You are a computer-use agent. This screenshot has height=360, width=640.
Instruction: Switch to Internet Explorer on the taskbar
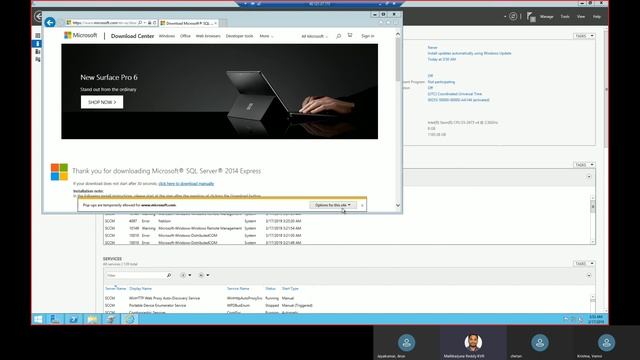tap(129, 319)
